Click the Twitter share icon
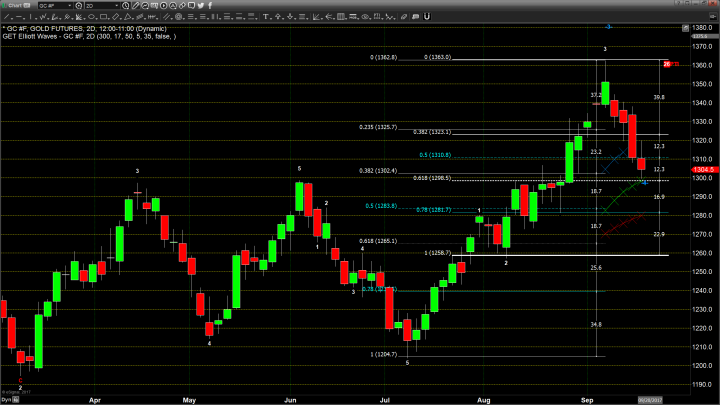Viewport: 720px width, 405px height. [x=201, y=6]
